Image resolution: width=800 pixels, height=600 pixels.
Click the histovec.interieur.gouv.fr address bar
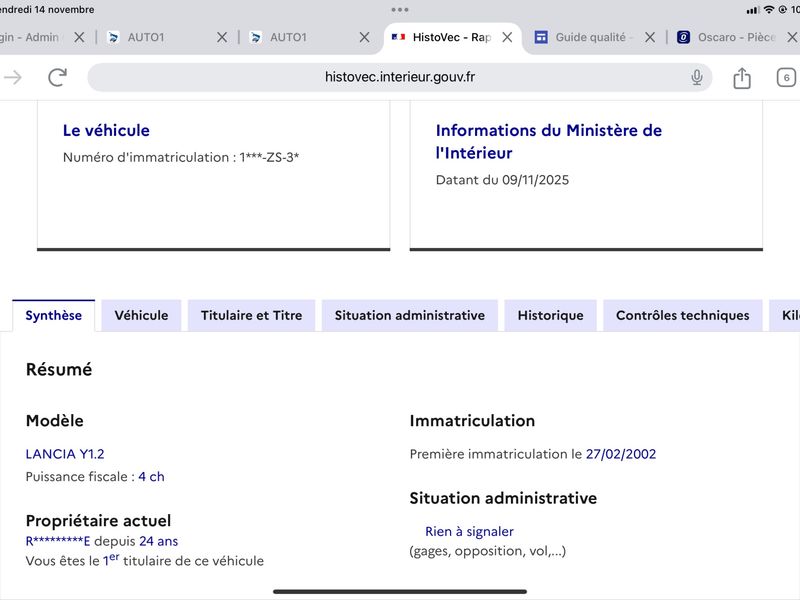(399, 78)
